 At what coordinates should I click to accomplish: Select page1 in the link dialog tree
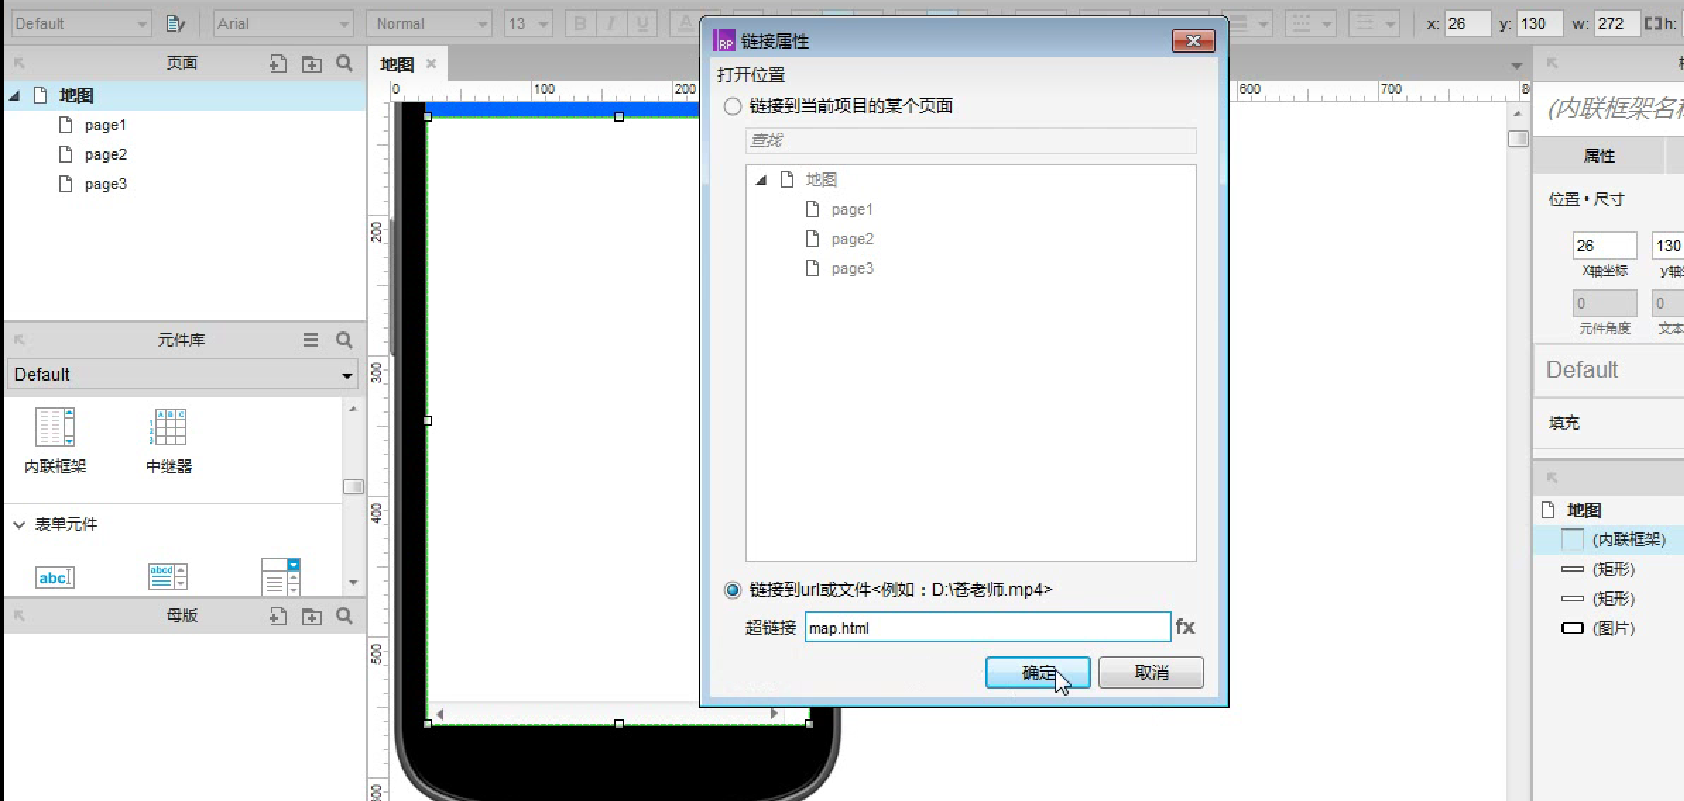(x=852, y=210)
